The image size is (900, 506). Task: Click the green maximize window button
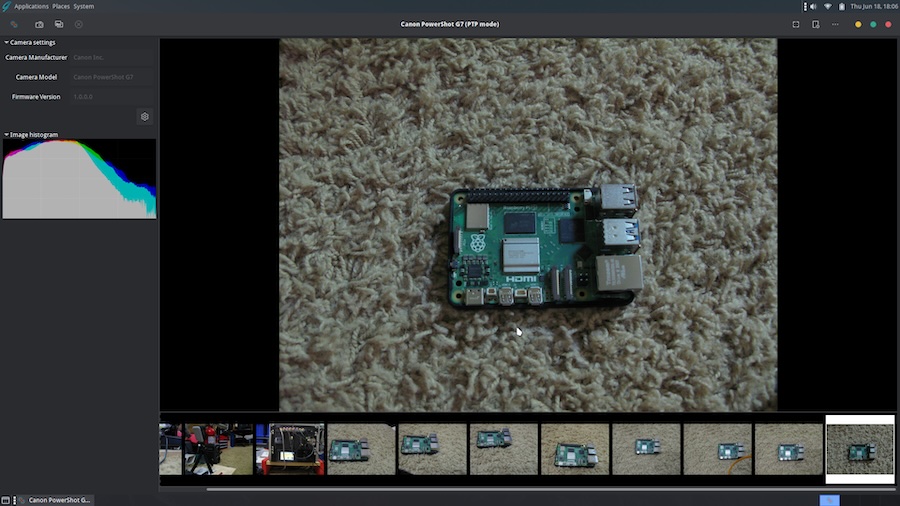coord(873,25)
